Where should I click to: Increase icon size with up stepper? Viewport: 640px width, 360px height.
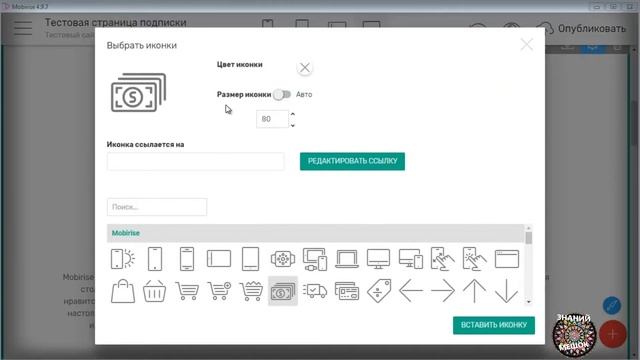coord(293,114)
